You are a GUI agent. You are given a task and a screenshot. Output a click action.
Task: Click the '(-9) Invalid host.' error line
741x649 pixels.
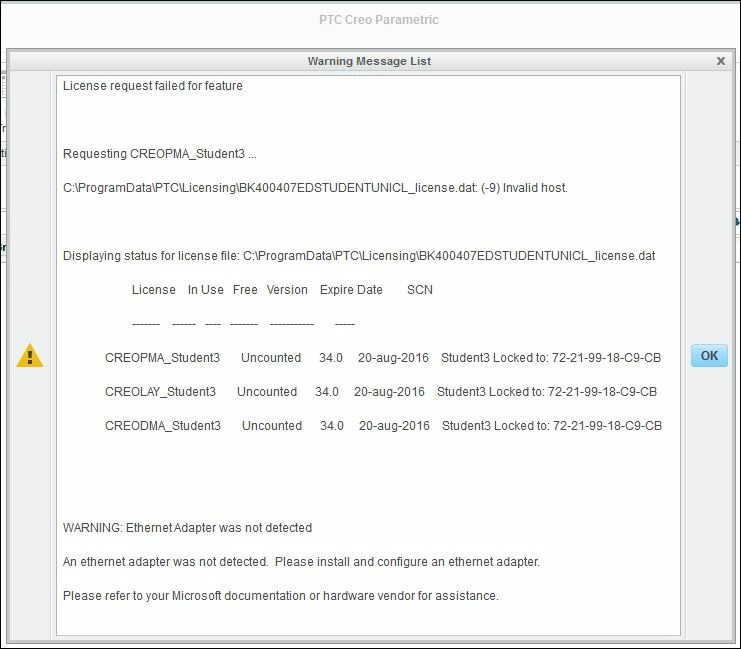point(315,188)
